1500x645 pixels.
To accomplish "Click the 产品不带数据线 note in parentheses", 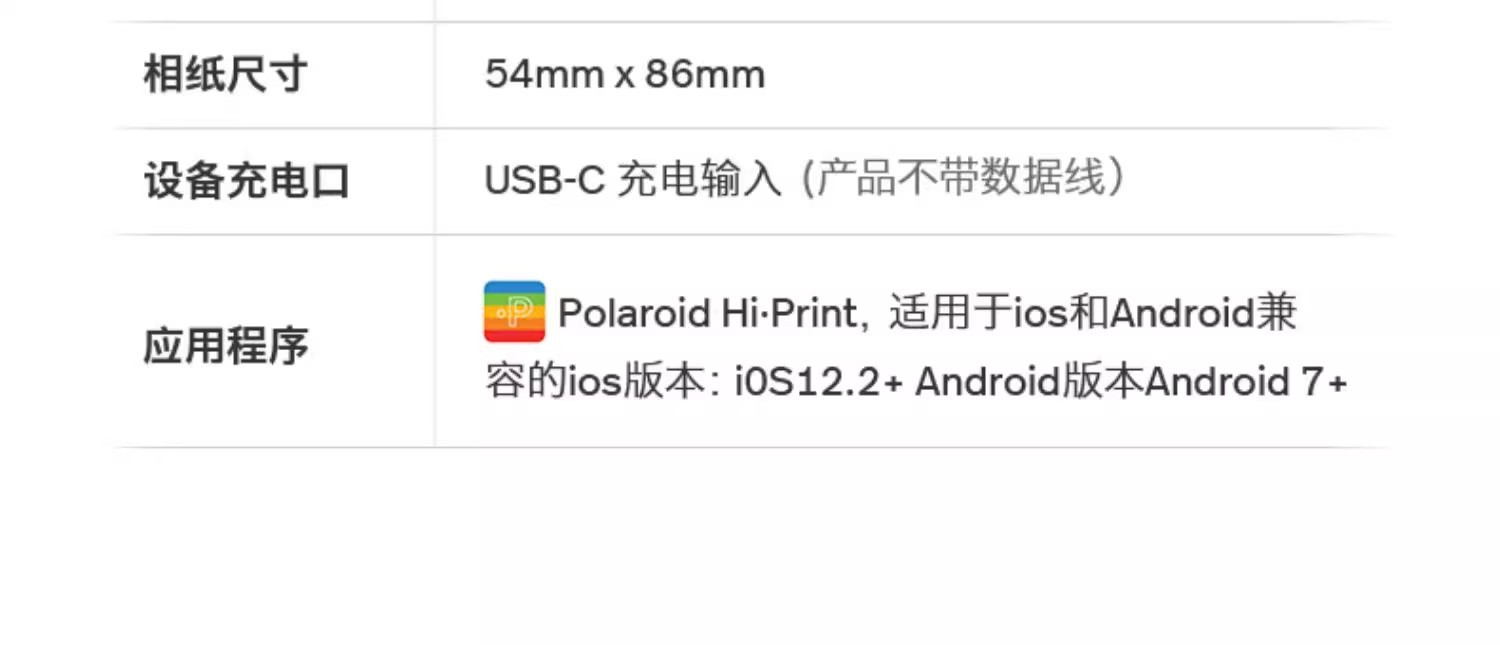I will tap(963, 181).
